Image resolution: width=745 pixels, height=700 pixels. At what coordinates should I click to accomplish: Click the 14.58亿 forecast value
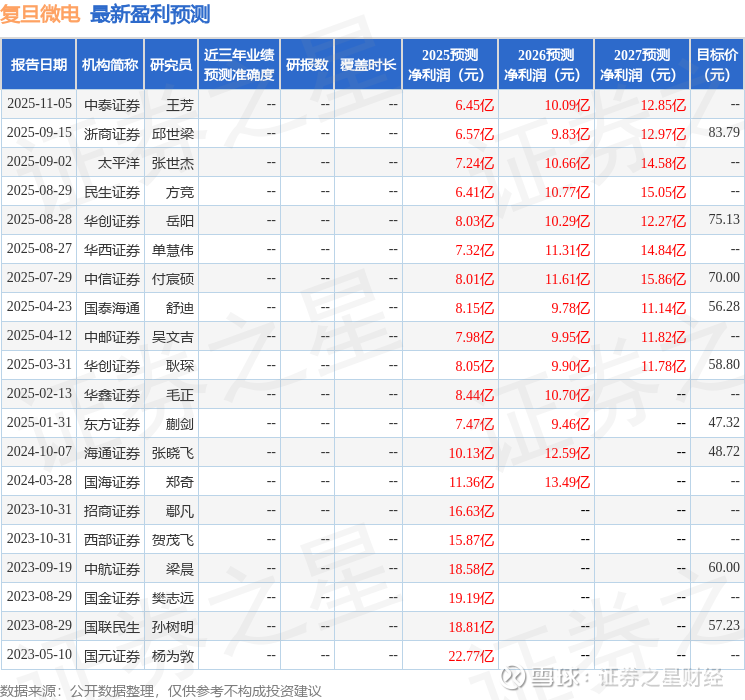click(x=663, y=163)
